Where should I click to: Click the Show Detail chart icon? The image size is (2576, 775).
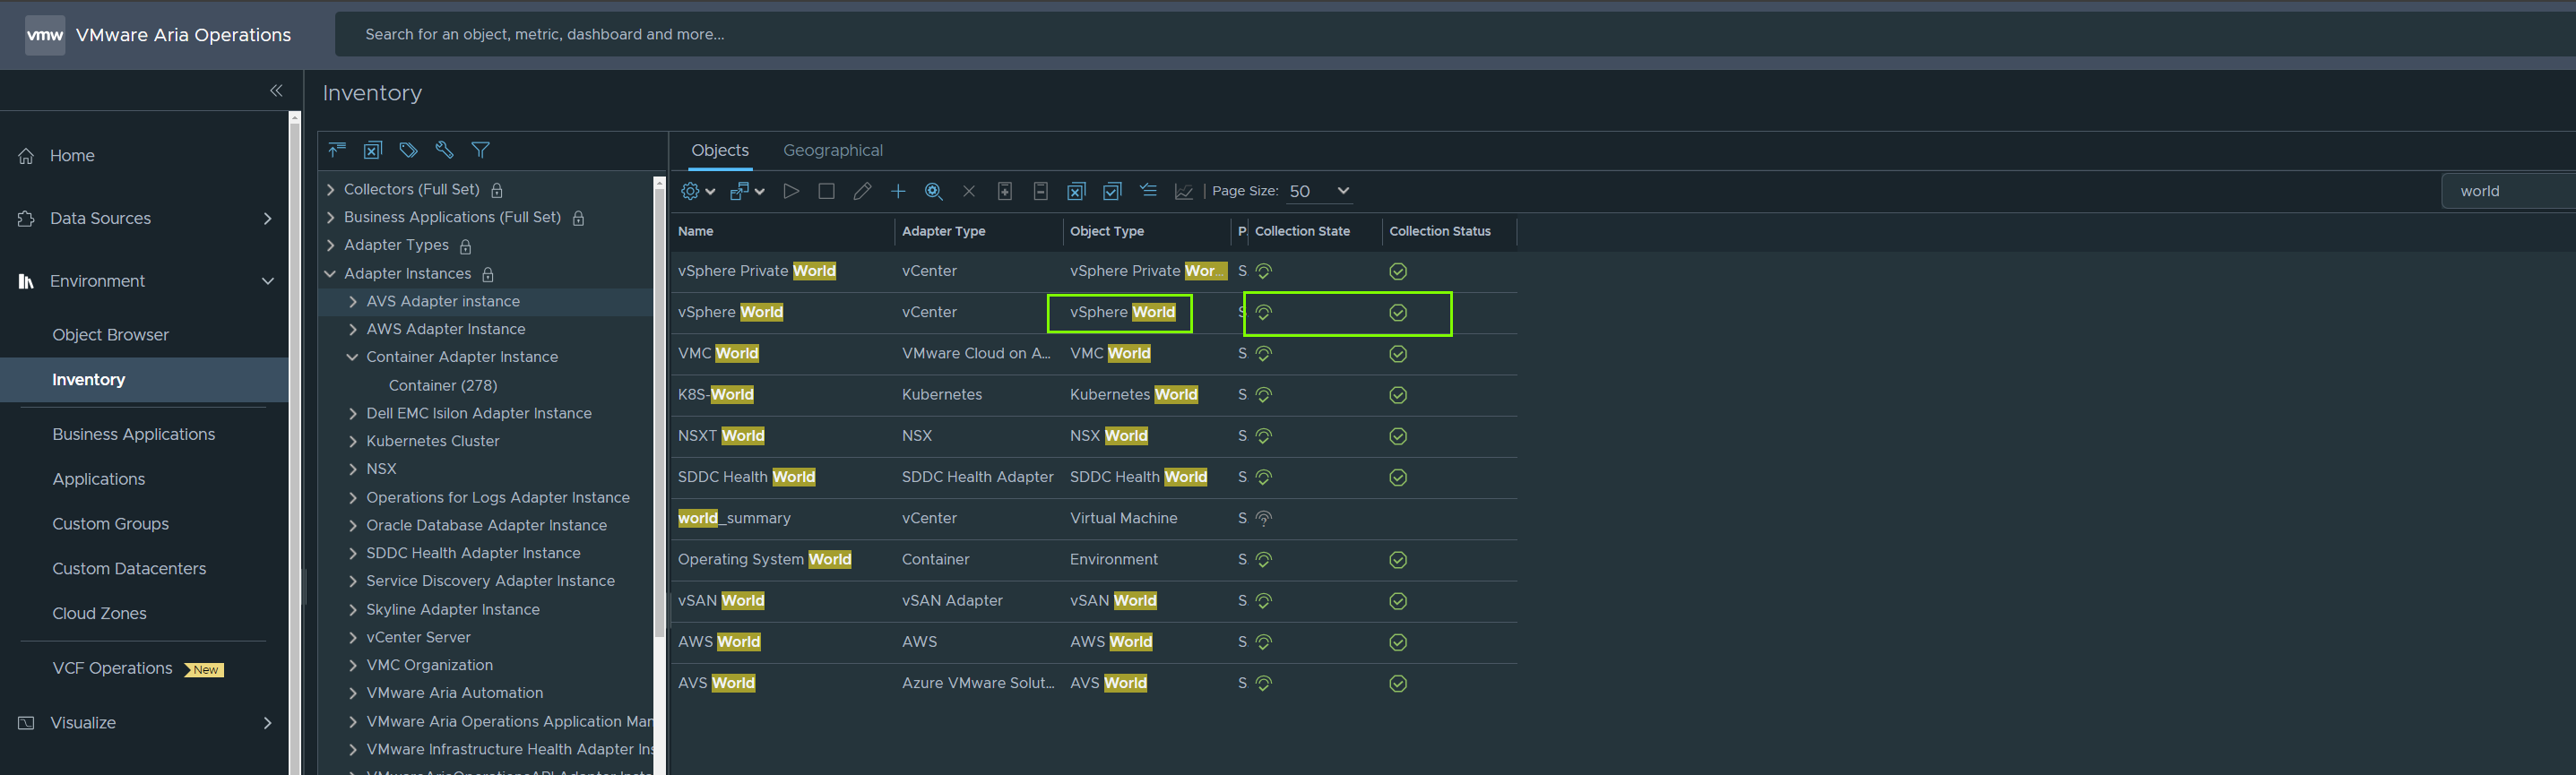click(1184, 191)
